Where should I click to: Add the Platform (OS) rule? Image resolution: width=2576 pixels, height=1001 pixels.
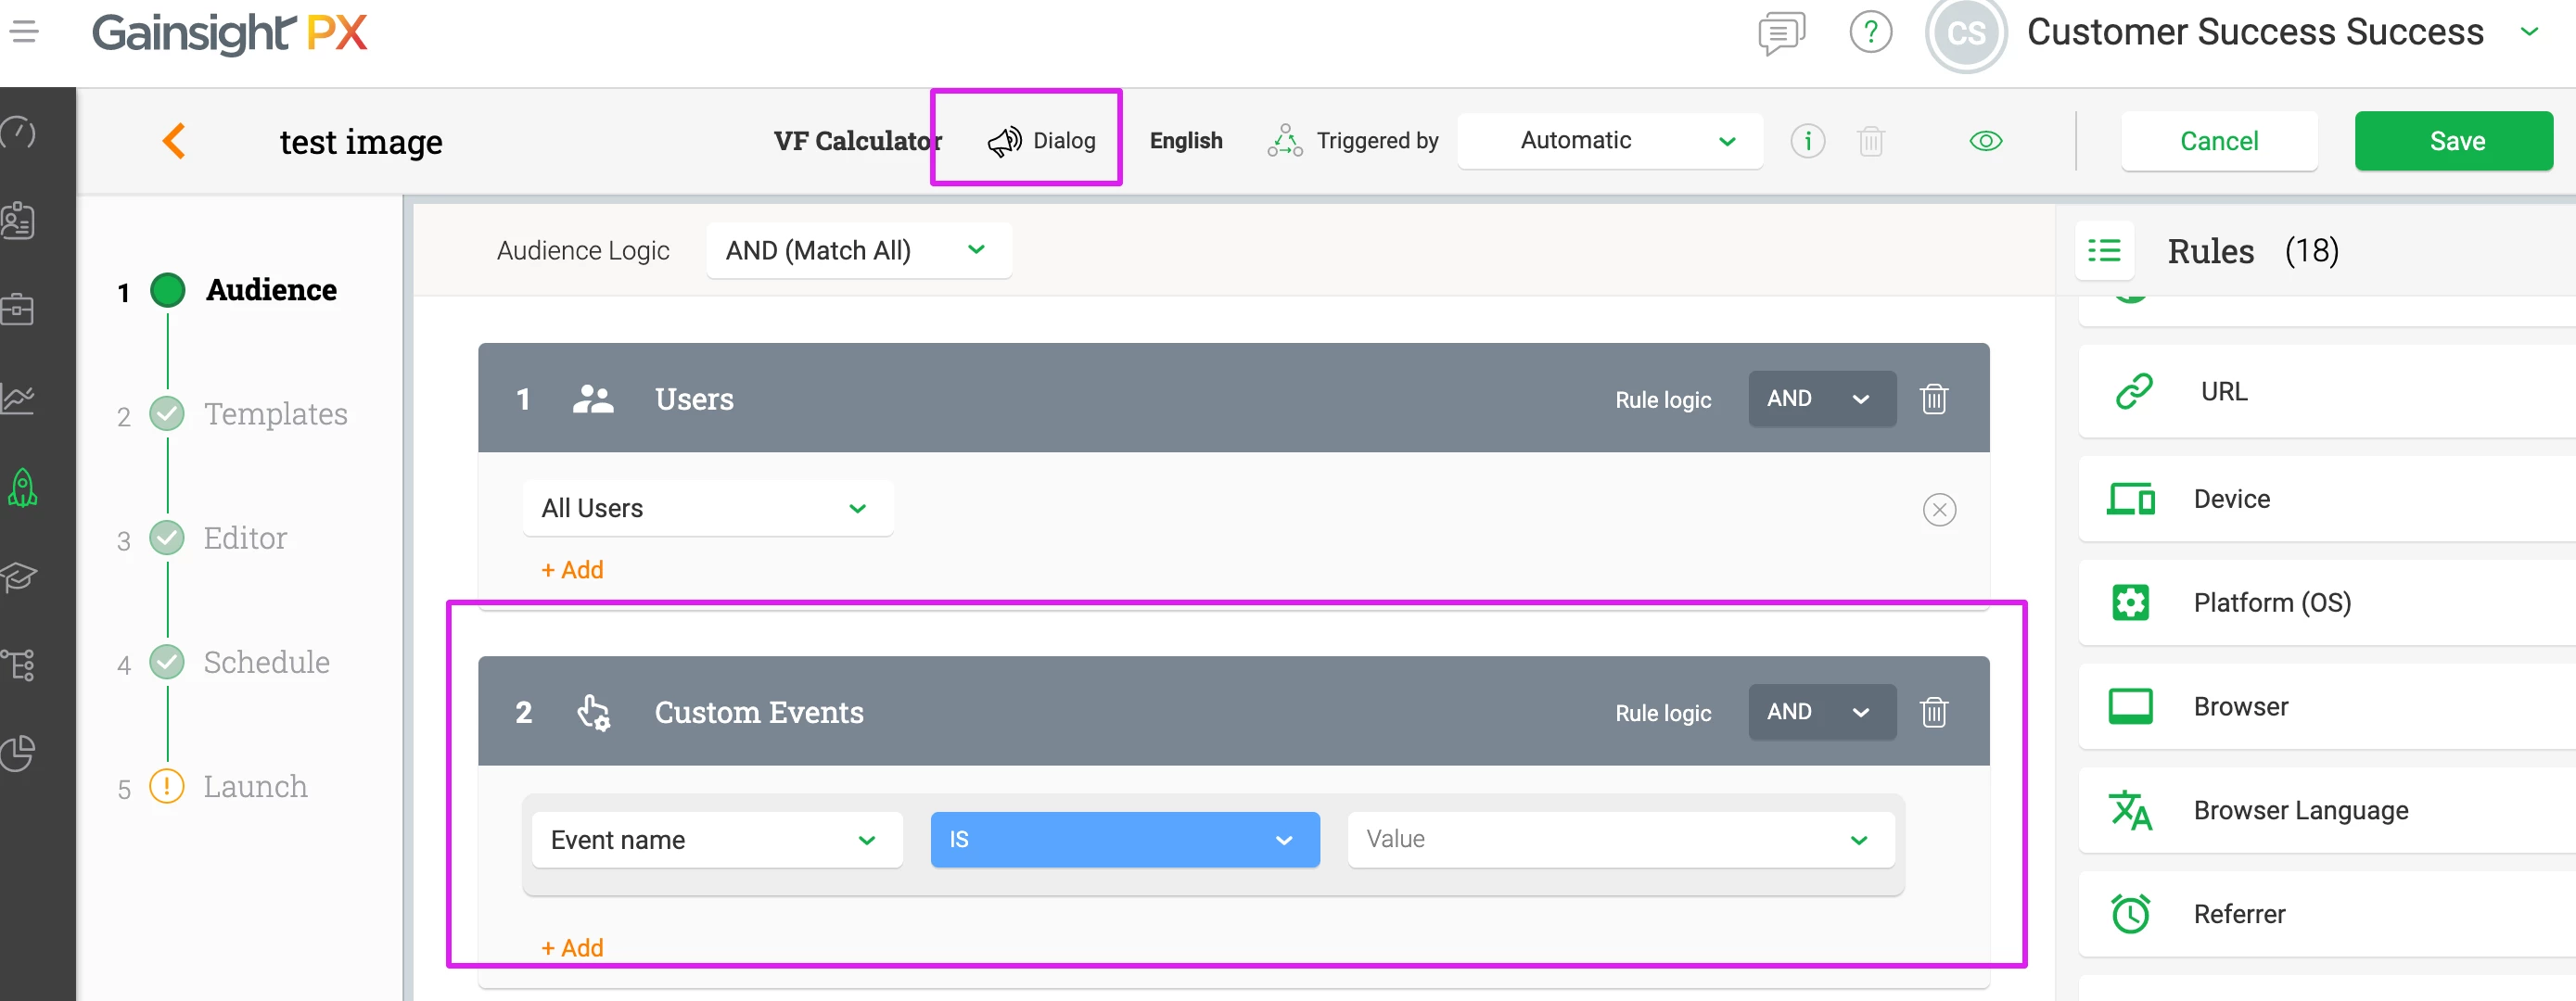point(2327,603)
